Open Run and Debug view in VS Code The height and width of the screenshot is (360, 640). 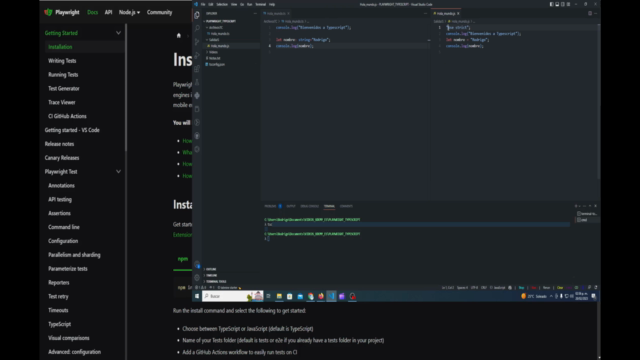point(197,55)
